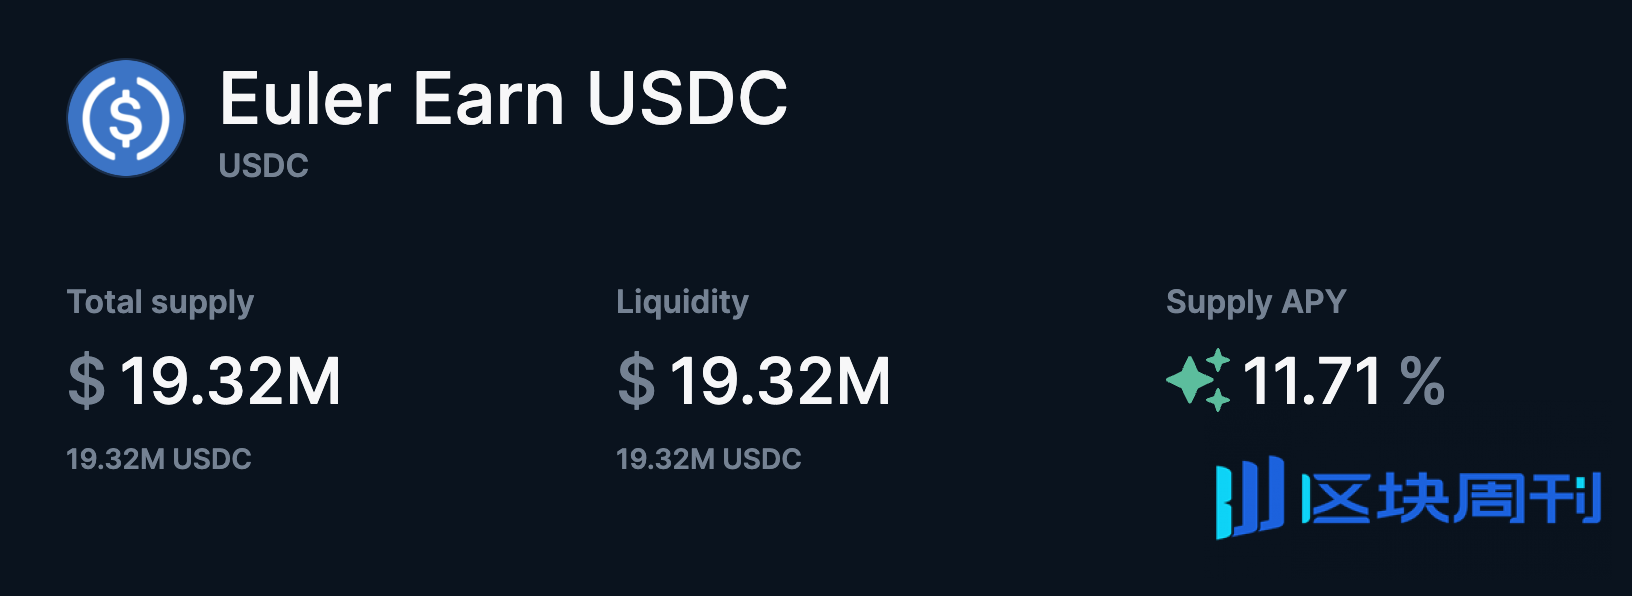Switch to the Liquidity section
This screenshot has height=596, width=1632.
[x=682, y=300]
